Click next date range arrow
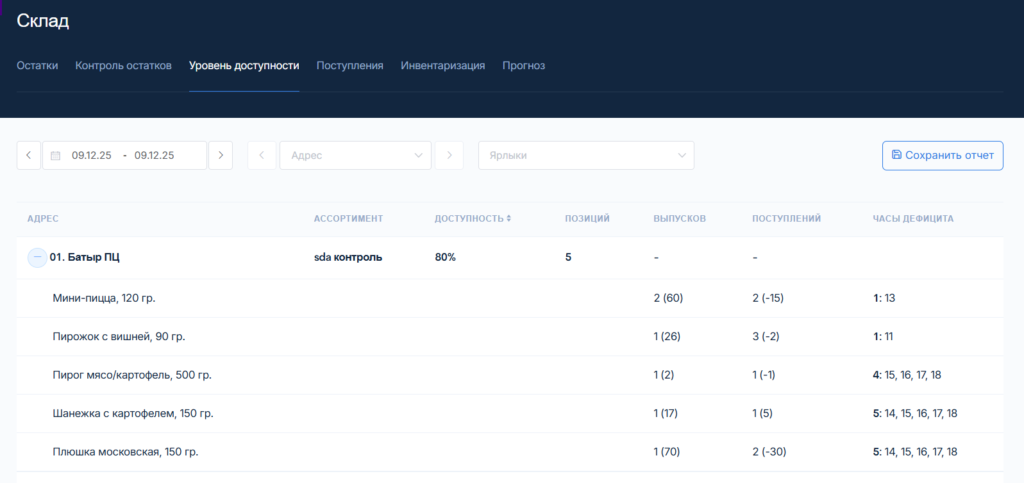This screenshot has height=483, width=1024. tap(220, 155)
